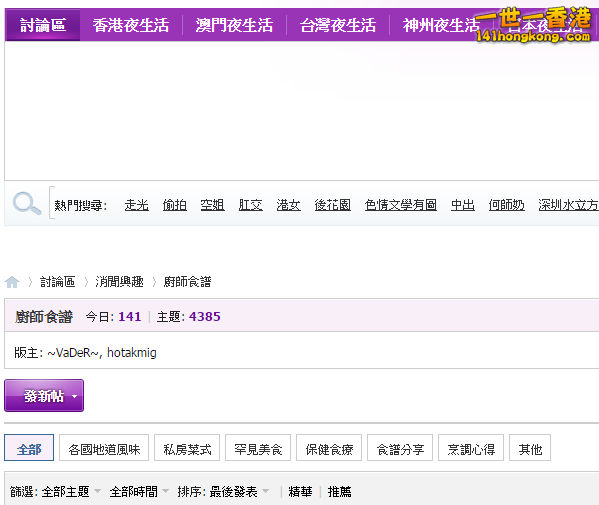This screenshot has height=505, width=599.
Task: Open the 澳門夜生活 navigation tab
Action: point(234,26)
